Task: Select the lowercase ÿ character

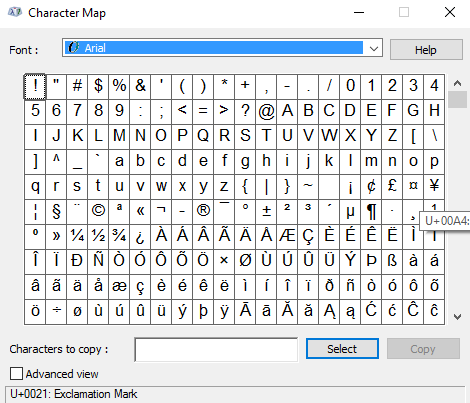Action: [224, 312]
